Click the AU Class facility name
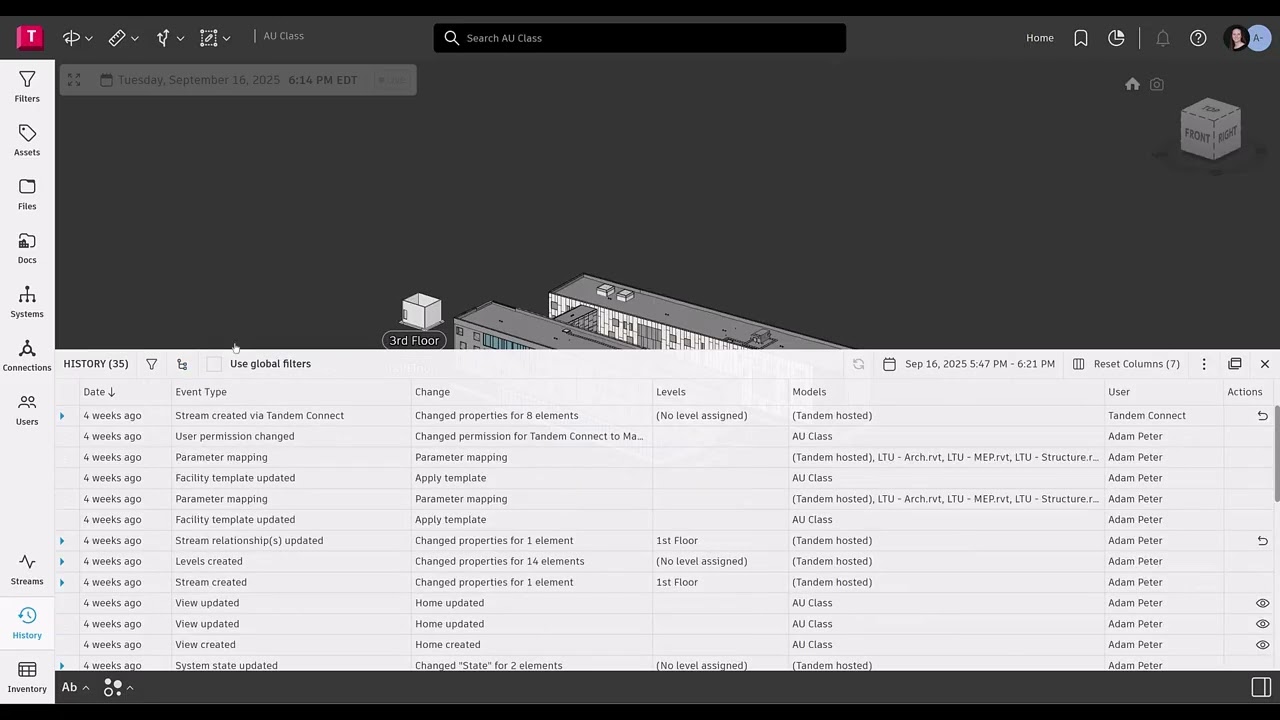Image resolution: width=1280 pixels, height=720 pixels. 284,36
